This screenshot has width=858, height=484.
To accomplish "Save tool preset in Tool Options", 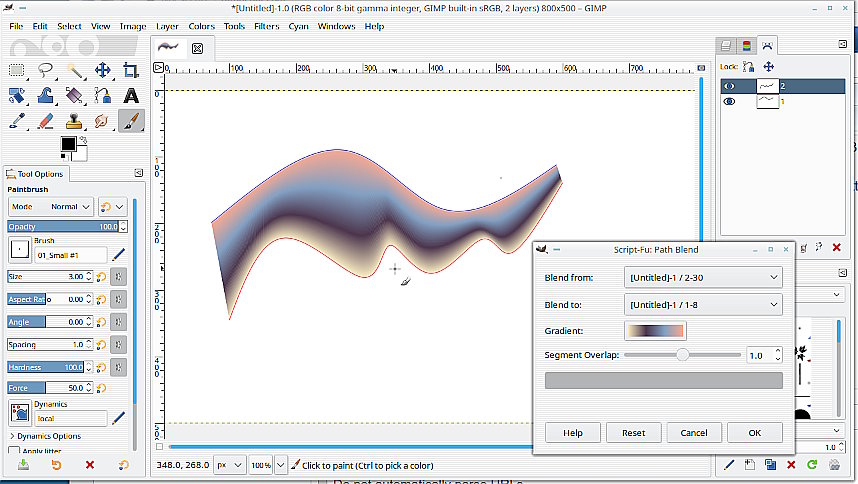I will coord(23,465).
